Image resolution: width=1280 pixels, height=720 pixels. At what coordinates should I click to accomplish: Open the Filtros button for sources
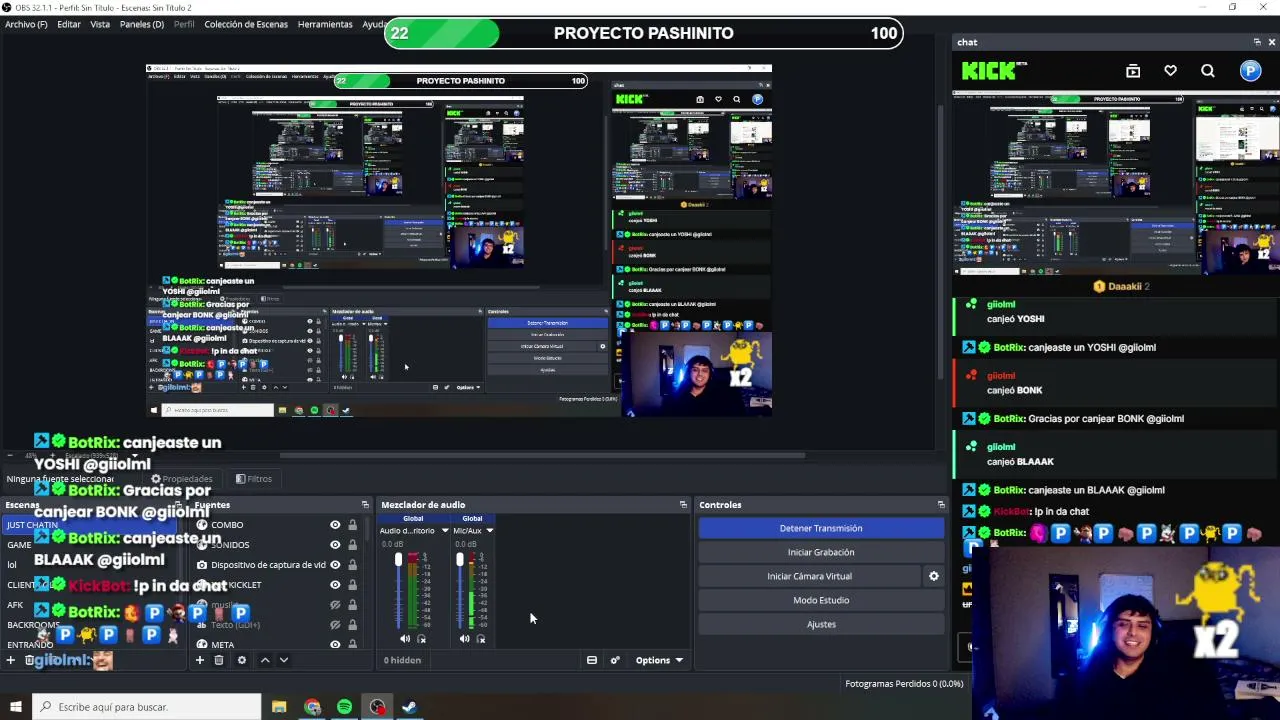coord(254,479)
